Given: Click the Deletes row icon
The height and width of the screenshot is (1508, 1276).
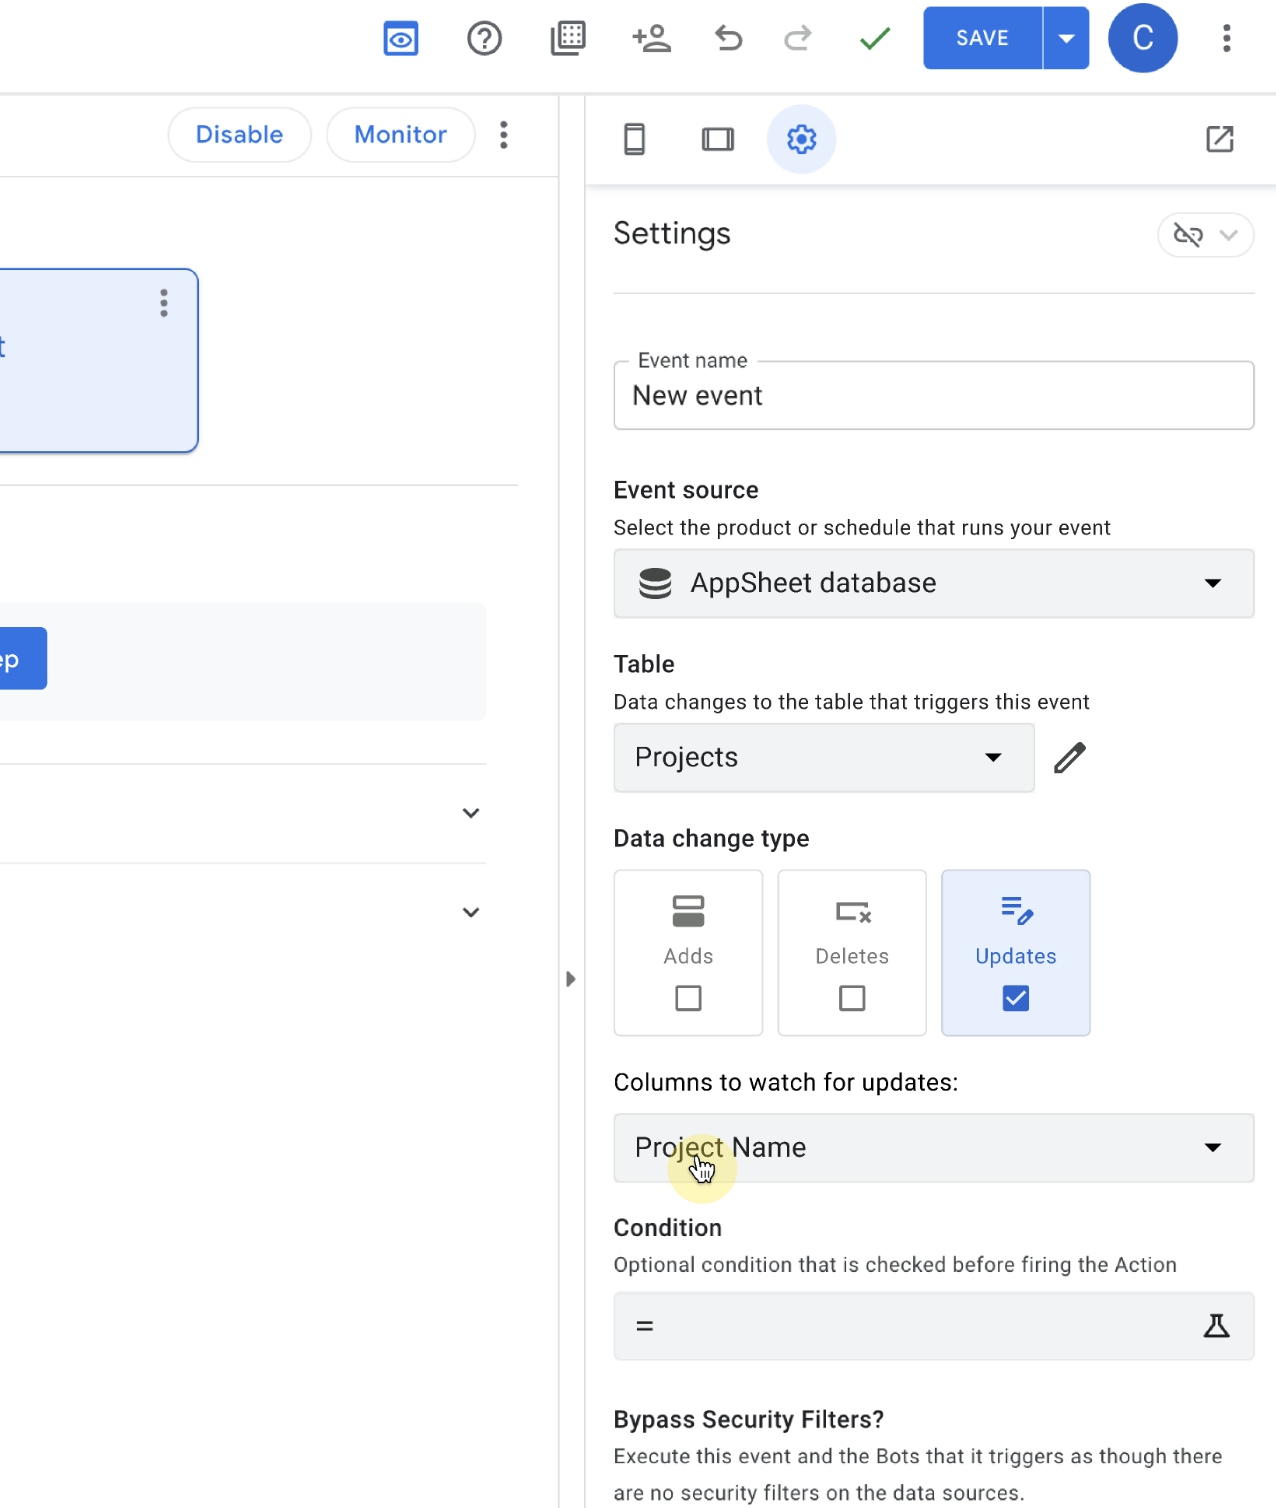Looking at the screenshot, I should (x=853, y=912).
